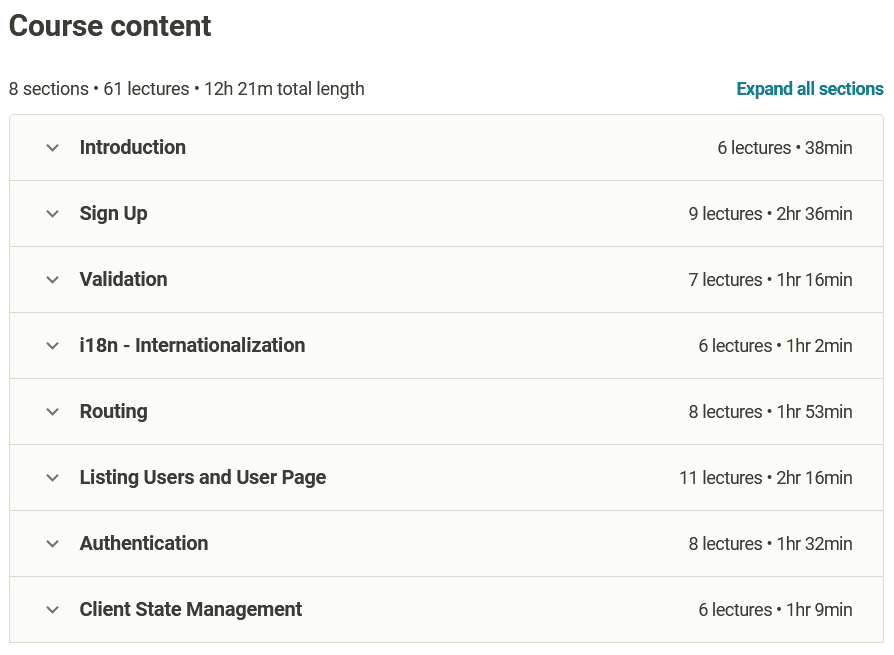The width and height of the screenshot is (894, 655).
Task: Expand the Validation section title
Action: point(124,279)
